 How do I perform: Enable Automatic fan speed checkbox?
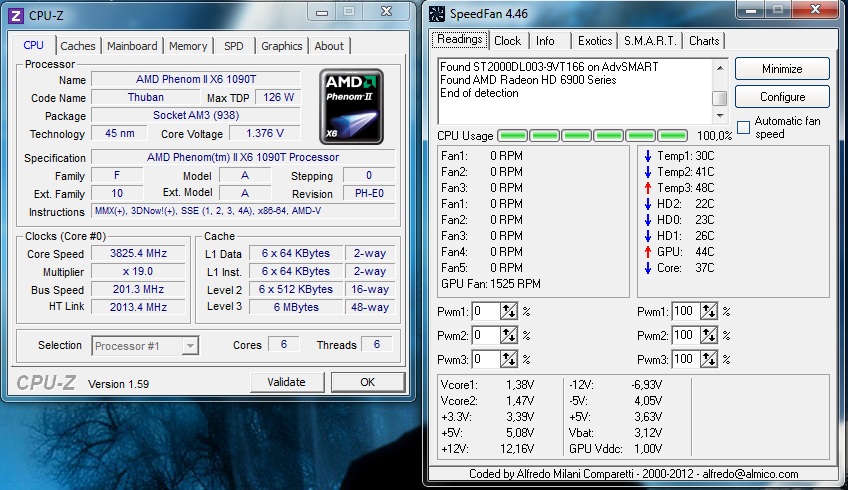[x=744, y=128]
